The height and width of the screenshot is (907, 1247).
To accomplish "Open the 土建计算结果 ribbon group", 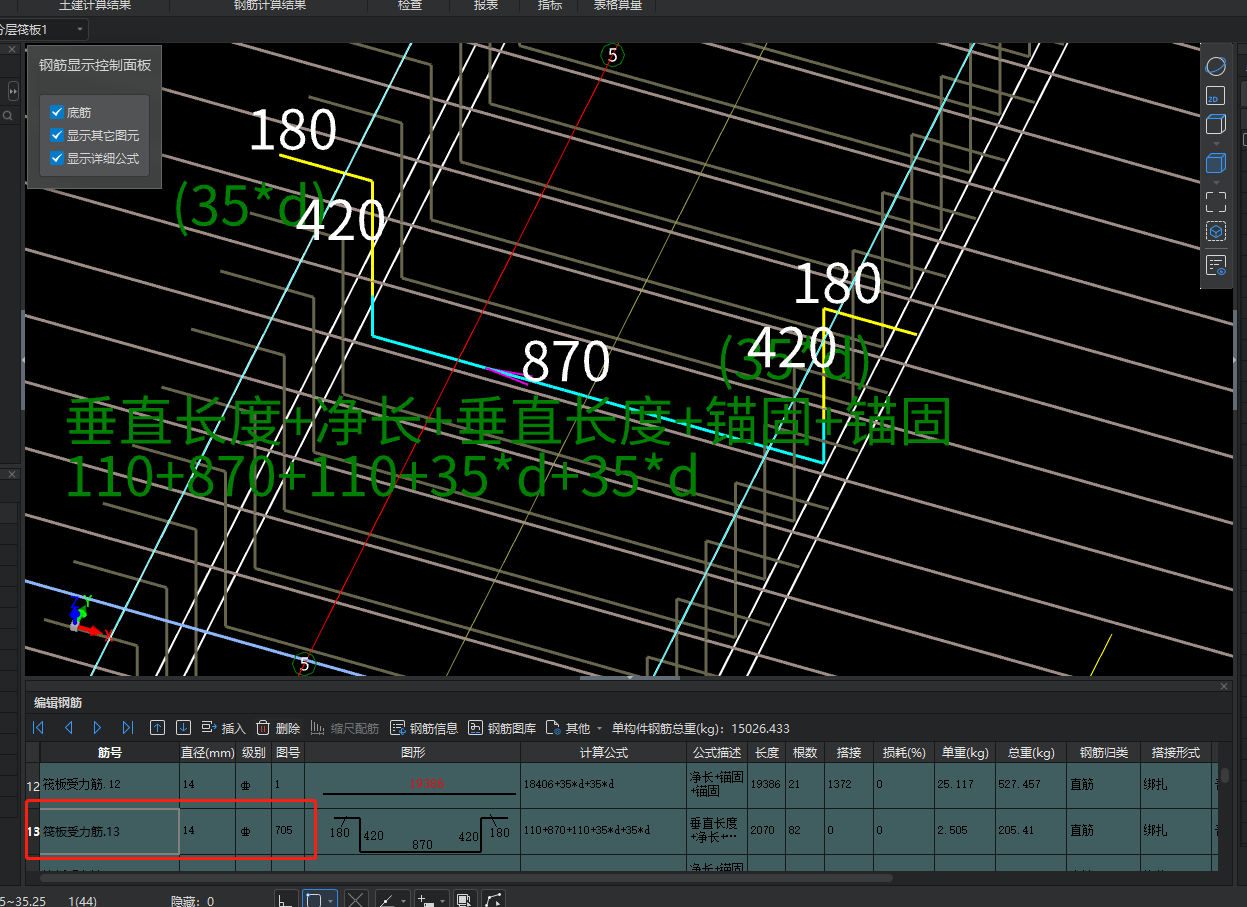I will 95,6.
